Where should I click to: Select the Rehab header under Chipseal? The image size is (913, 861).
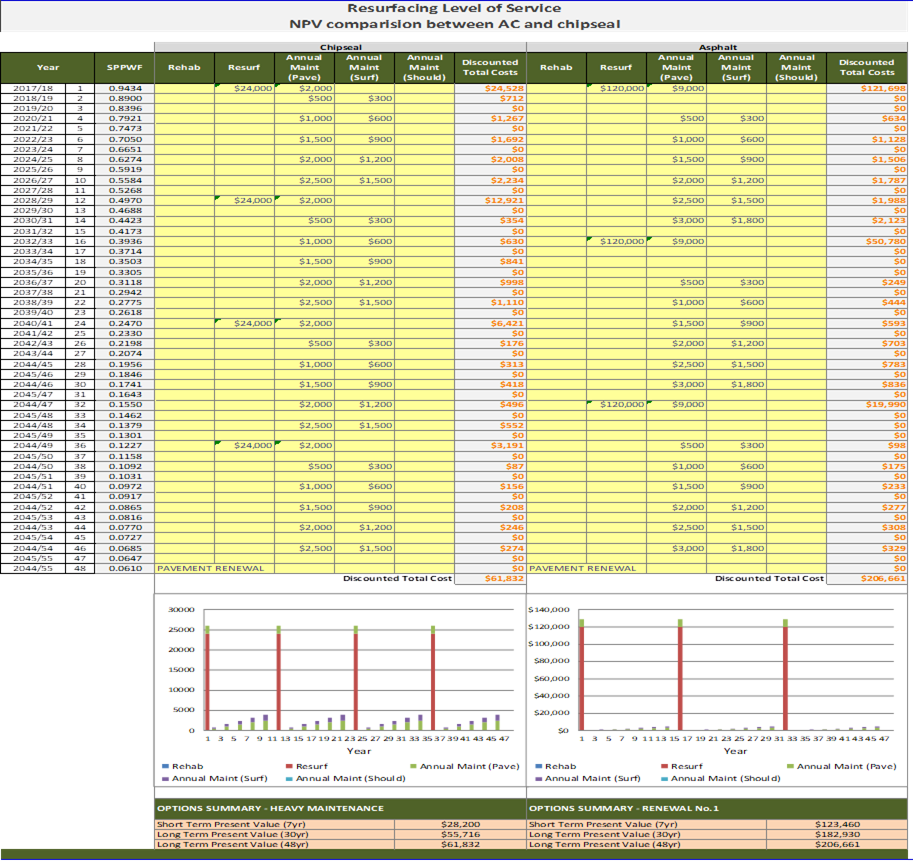[x=185, y=68]
